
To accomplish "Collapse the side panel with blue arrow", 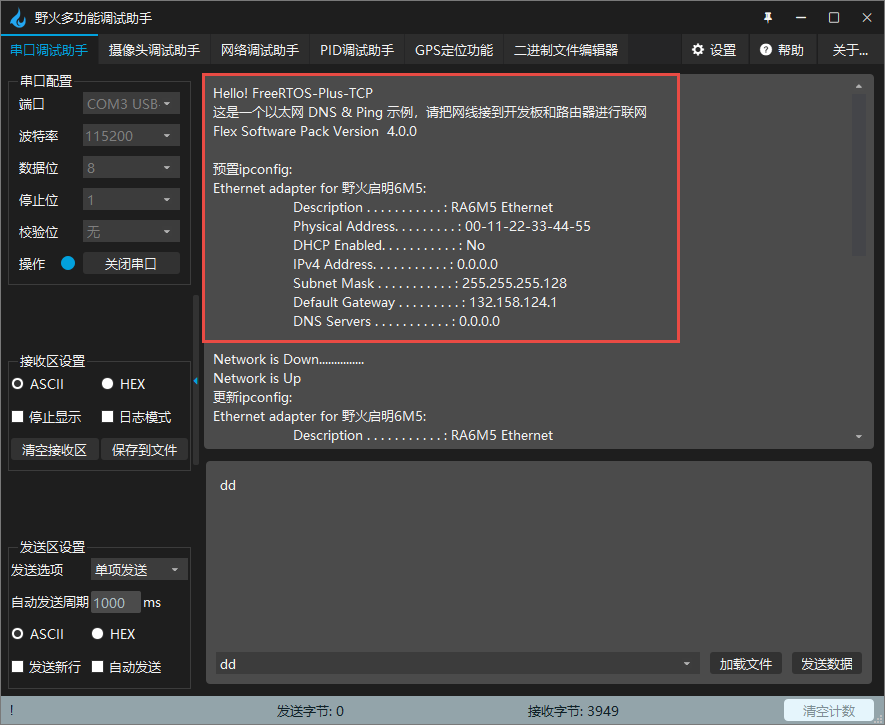I will tap(196, 381).
